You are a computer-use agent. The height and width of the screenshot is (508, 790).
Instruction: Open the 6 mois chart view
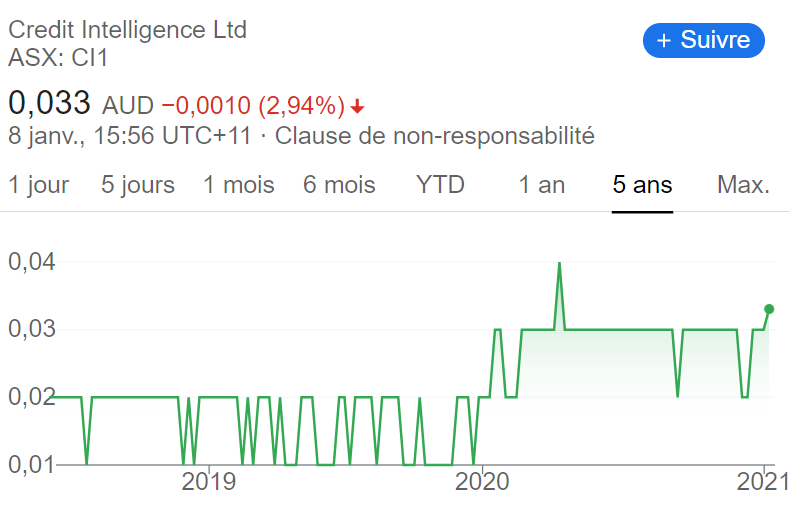click(339, 185)
